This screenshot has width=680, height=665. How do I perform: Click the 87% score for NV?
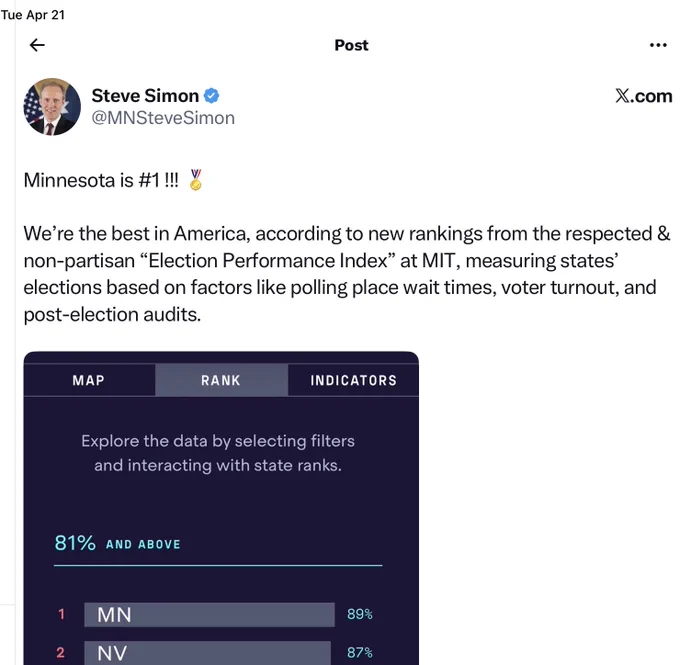[x=360, y=652]
